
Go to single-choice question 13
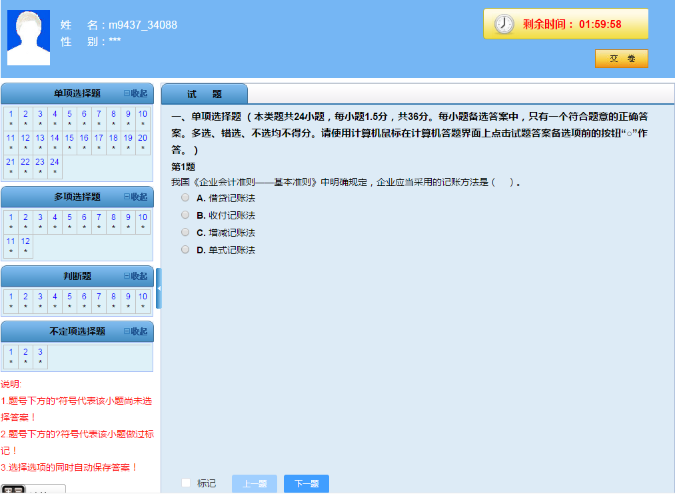click(40, 142)
